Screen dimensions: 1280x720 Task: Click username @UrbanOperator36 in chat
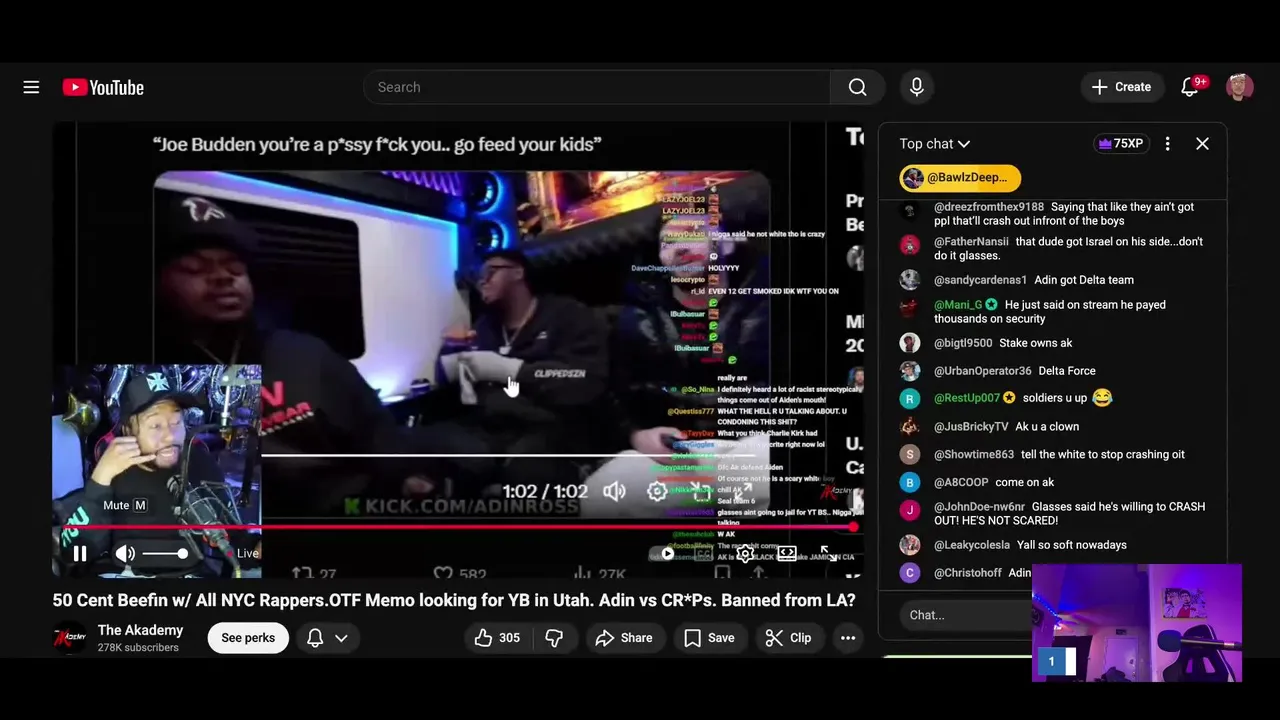tap(982, 371)
